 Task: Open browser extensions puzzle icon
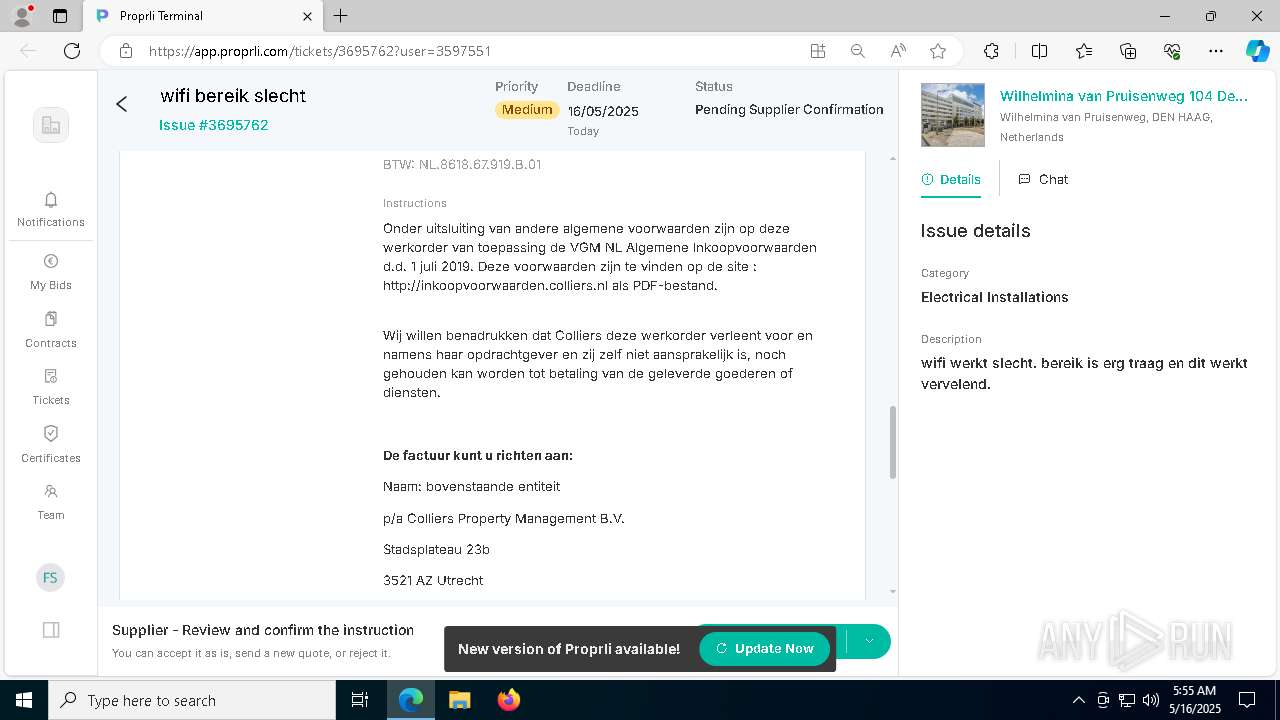point(991,51)
